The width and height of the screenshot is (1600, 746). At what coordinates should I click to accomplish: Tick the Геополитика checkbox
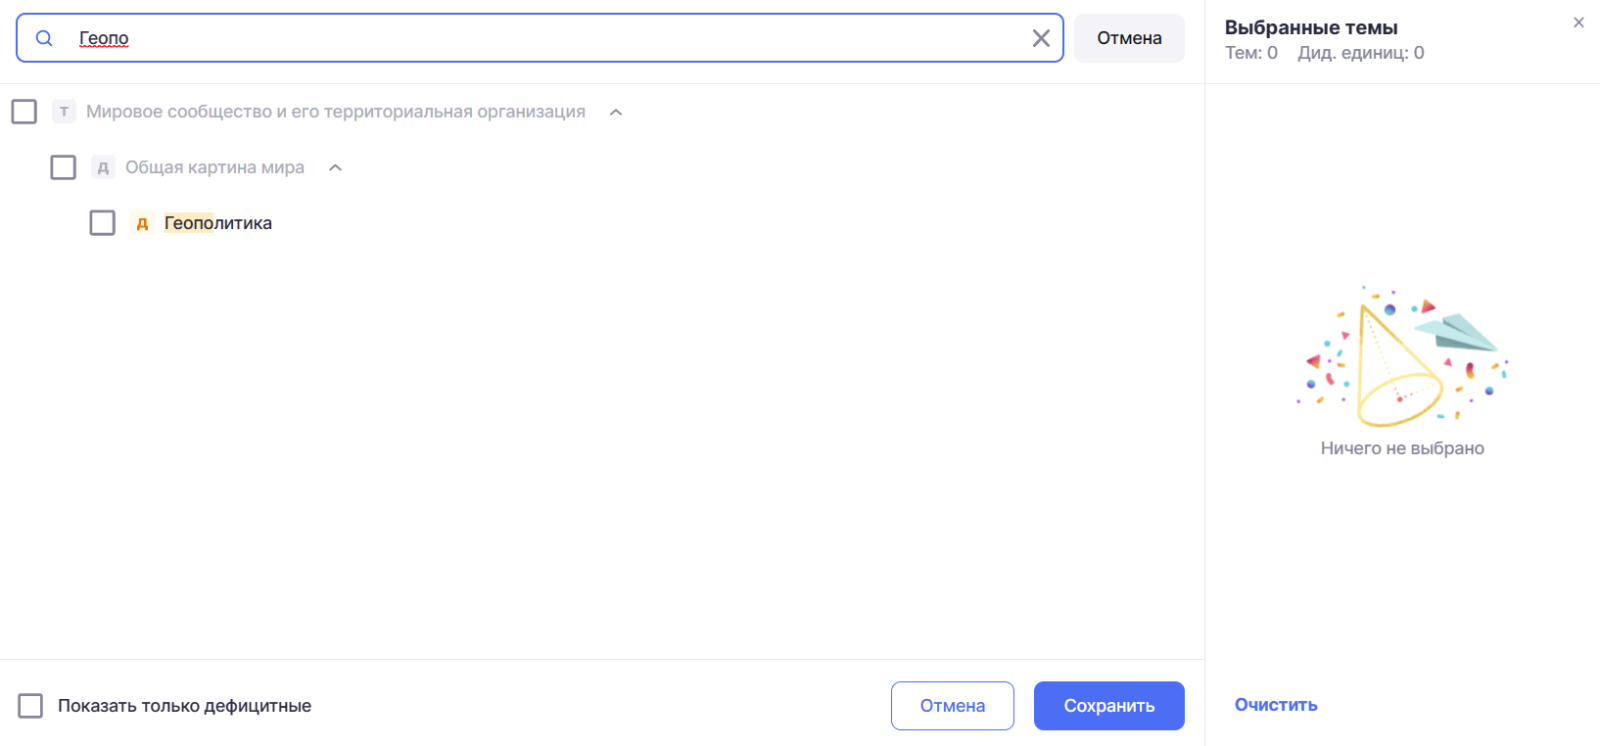pos(102,222)
